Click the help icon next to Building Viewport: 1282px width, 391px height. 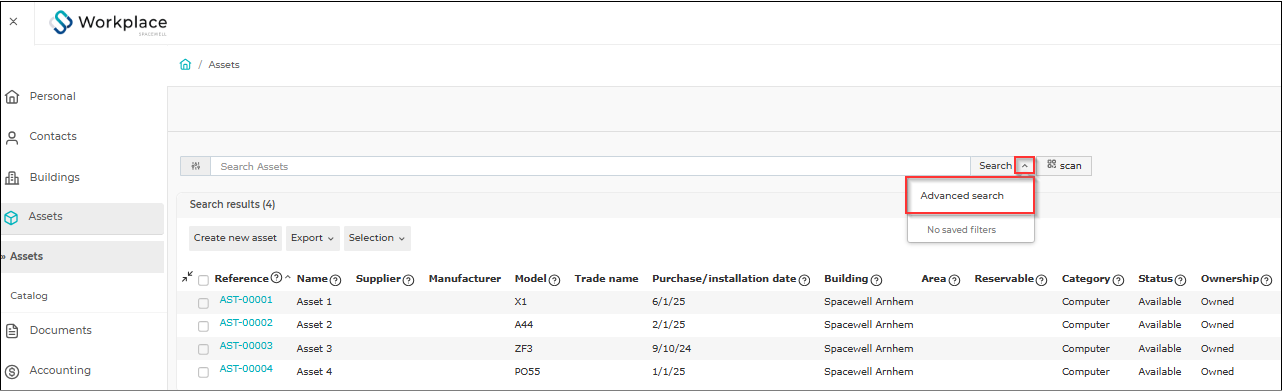(x=876, y=280)
